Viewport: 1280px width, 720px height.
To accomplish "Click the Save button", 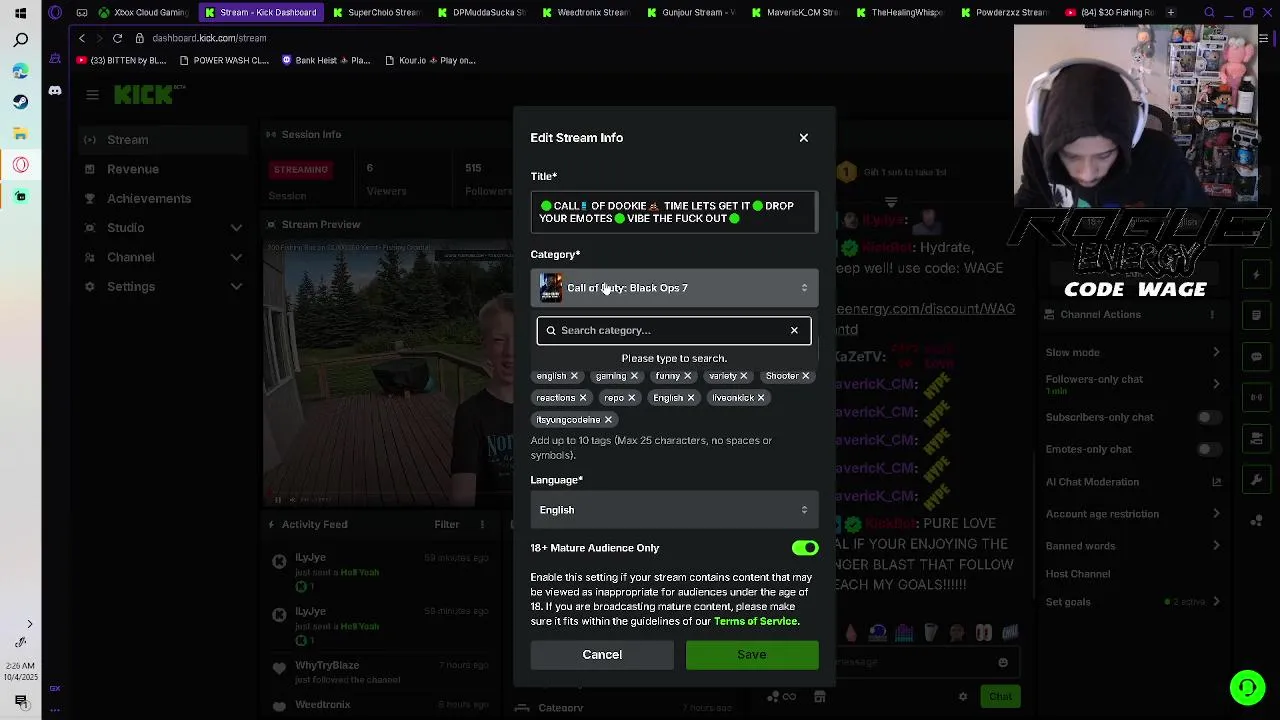I will tap(752, 655).
